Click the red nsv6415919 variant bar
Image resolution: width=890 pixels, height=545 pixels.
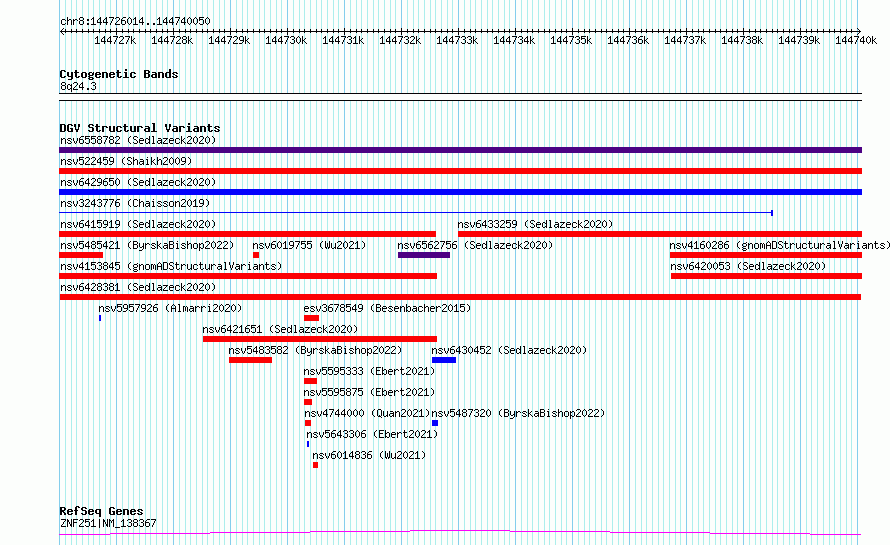(247, 234)
